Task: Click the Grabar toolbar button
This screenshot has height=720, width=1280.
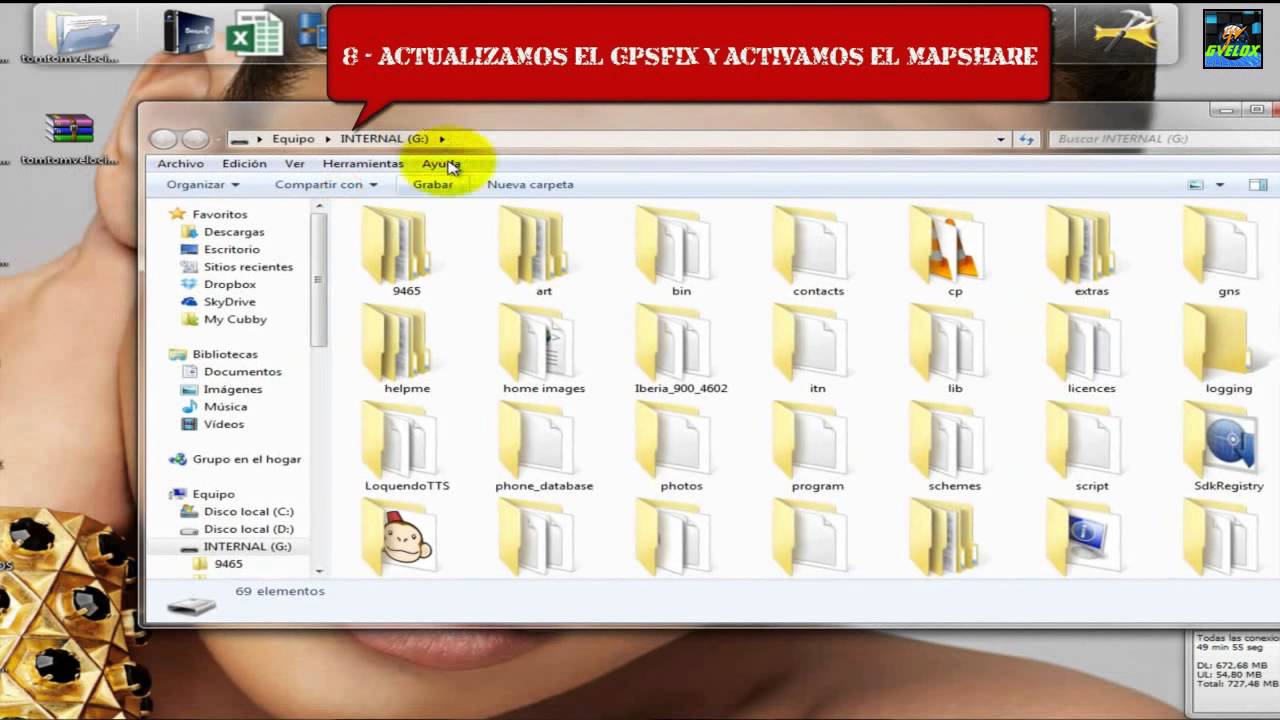Action: 432,184
